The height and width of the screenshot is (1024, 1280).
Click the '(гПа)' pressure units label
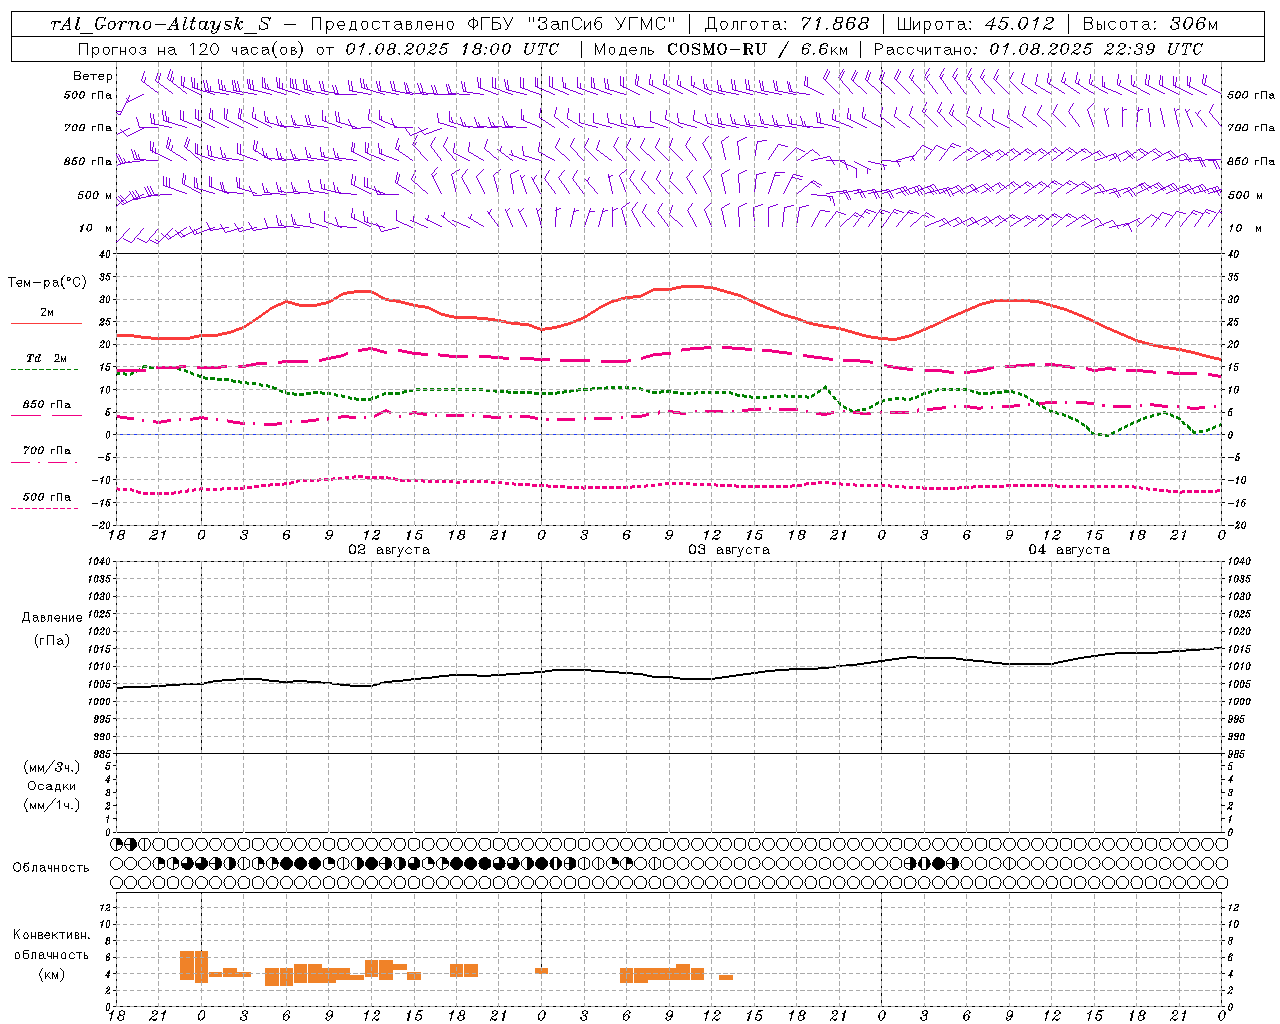pyautogui.click(x=52, y=640)
